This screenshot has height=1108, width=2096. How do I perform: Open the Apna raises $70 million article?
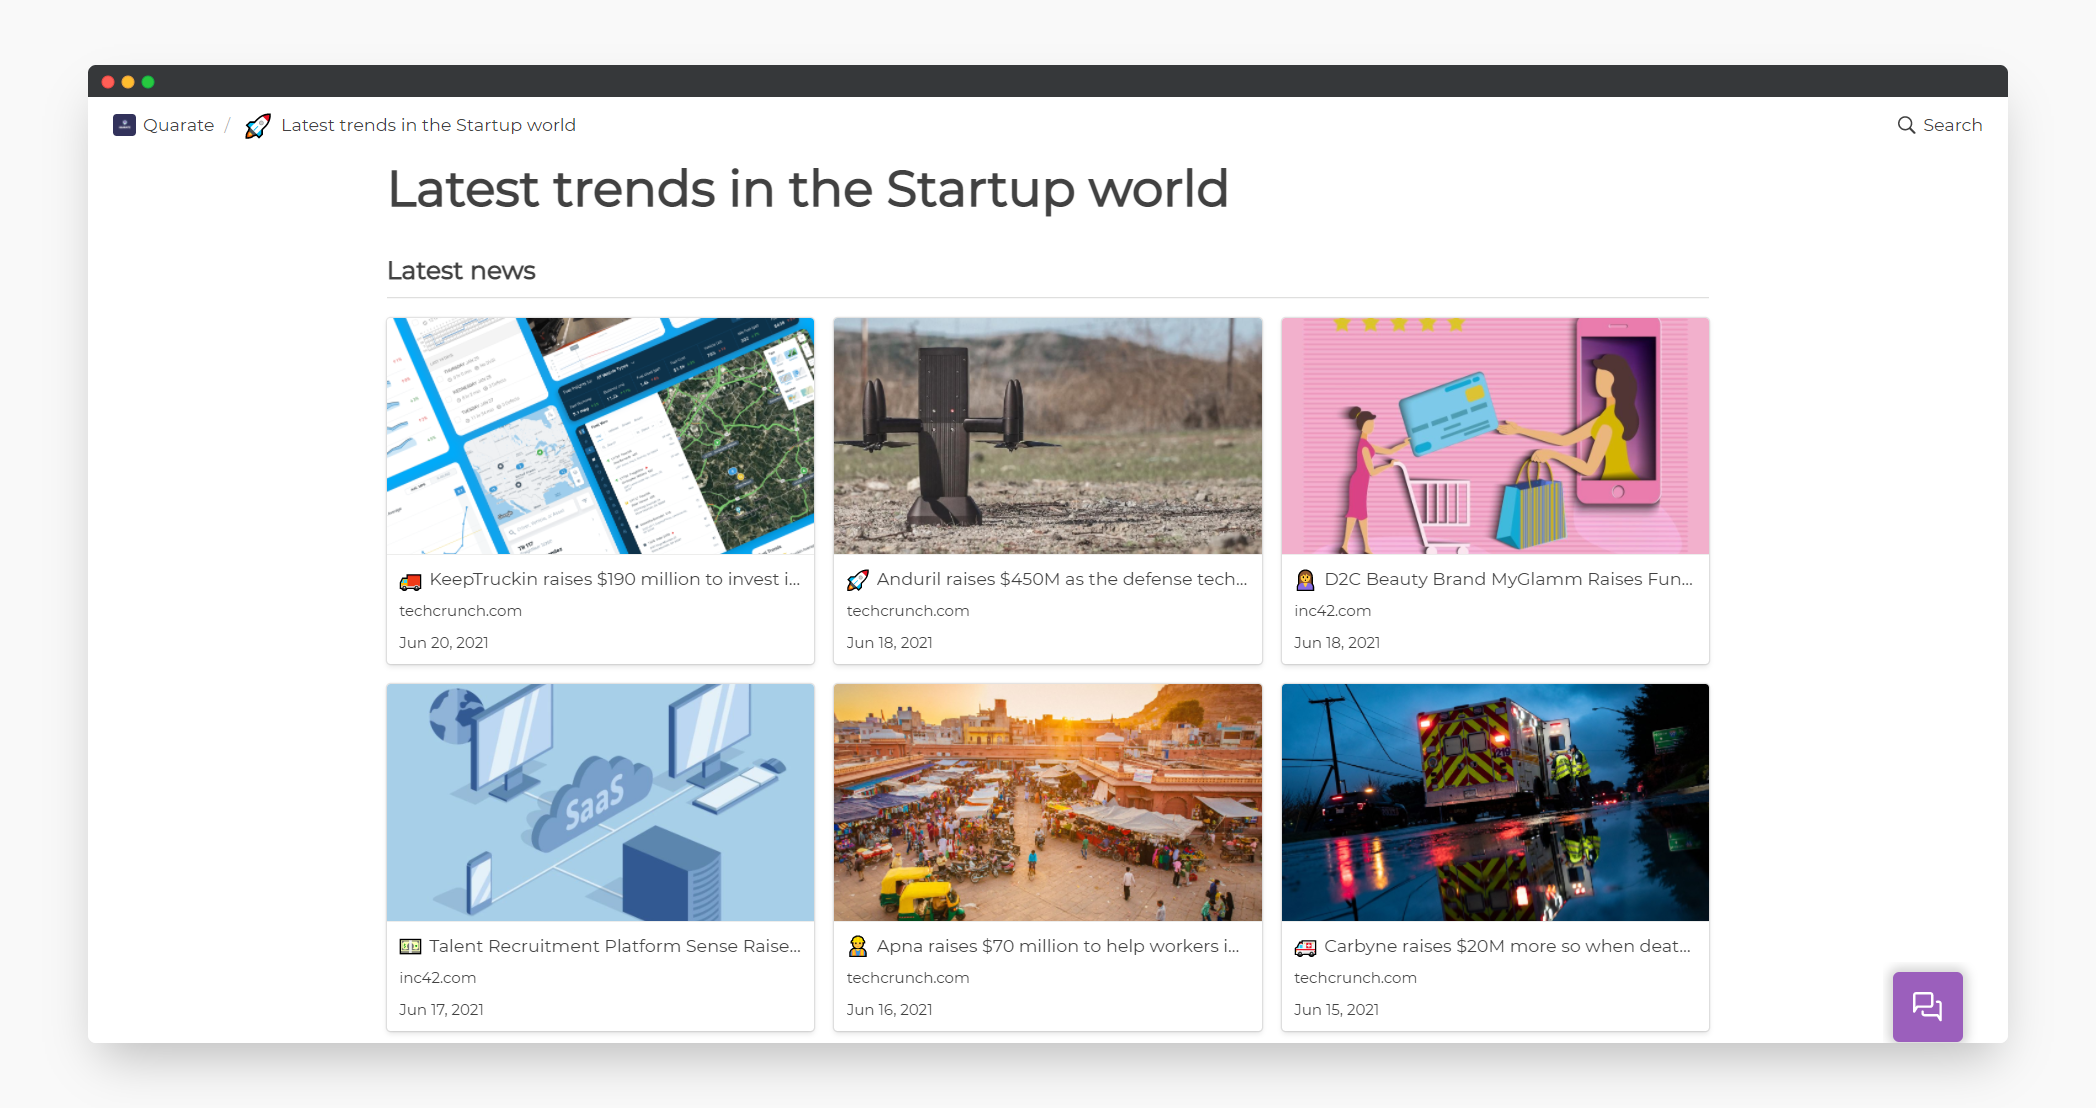tap(1057, 946)
